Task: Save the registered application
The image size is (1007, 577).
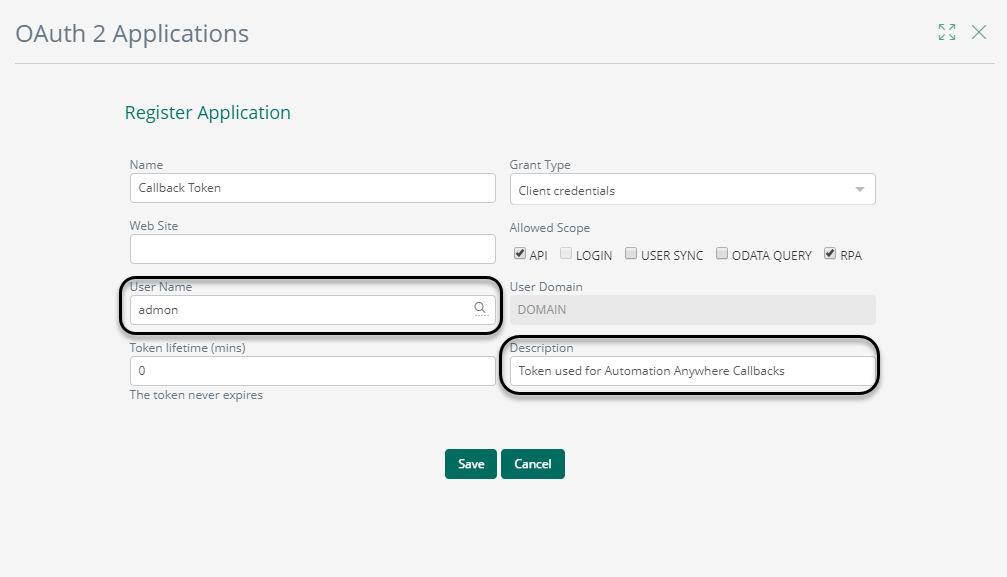Action: click(471, 464)
